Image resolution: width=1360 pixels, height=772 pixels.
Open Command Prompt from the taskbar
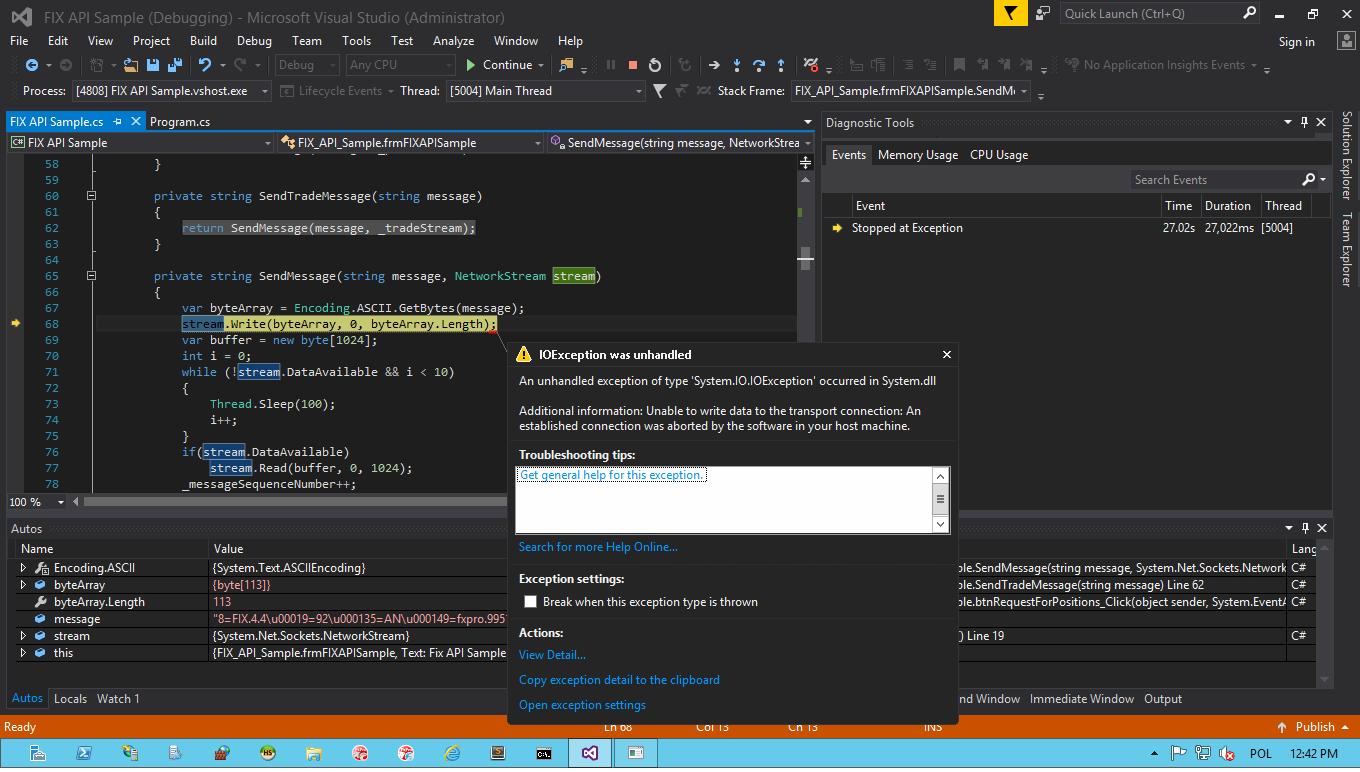[544, 753]
